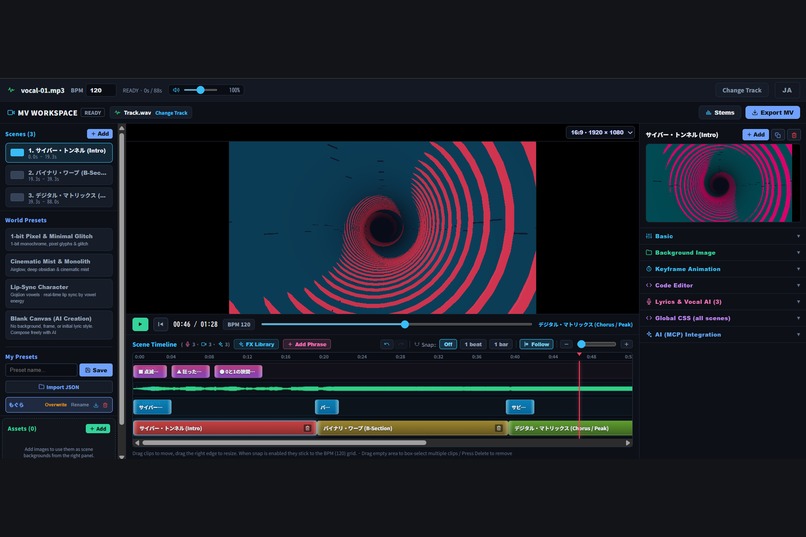The width and height of the screenshot is (806, 537).
Task: Apply Lip-Sync Character preset
Action: [59, 293]
